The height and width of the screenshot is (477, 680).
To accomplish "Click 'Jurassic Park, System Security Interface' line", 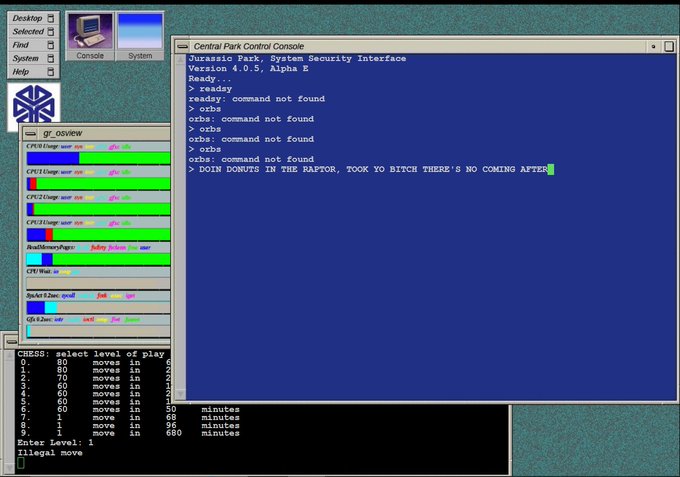I will coord(297,59).
